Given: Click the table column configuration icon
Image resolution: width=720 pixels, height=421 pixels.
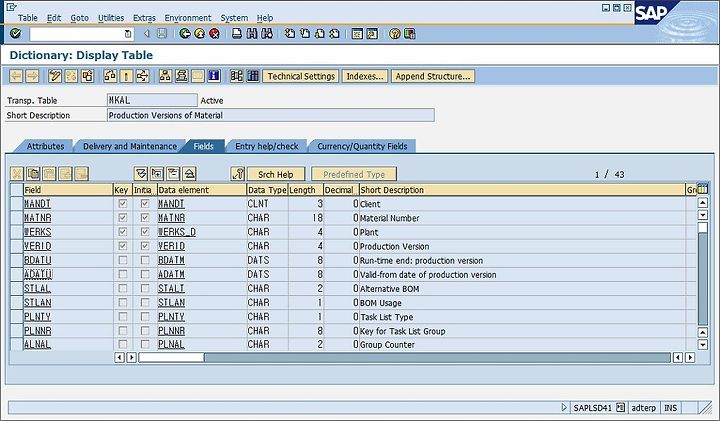Looking at the screenshot, I should tap(703, 189).
